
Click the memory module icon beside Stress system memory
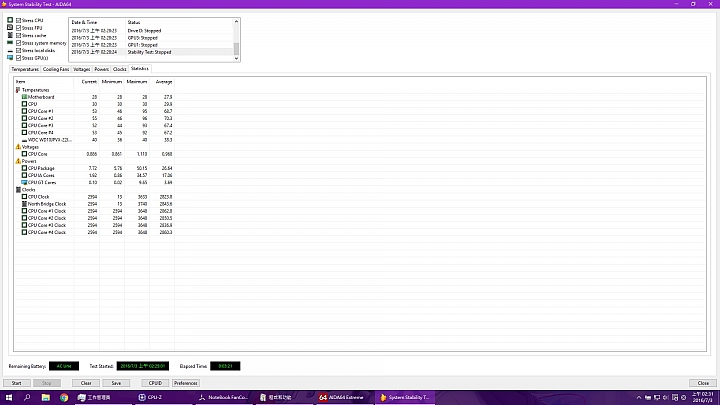tap(10, 43)
